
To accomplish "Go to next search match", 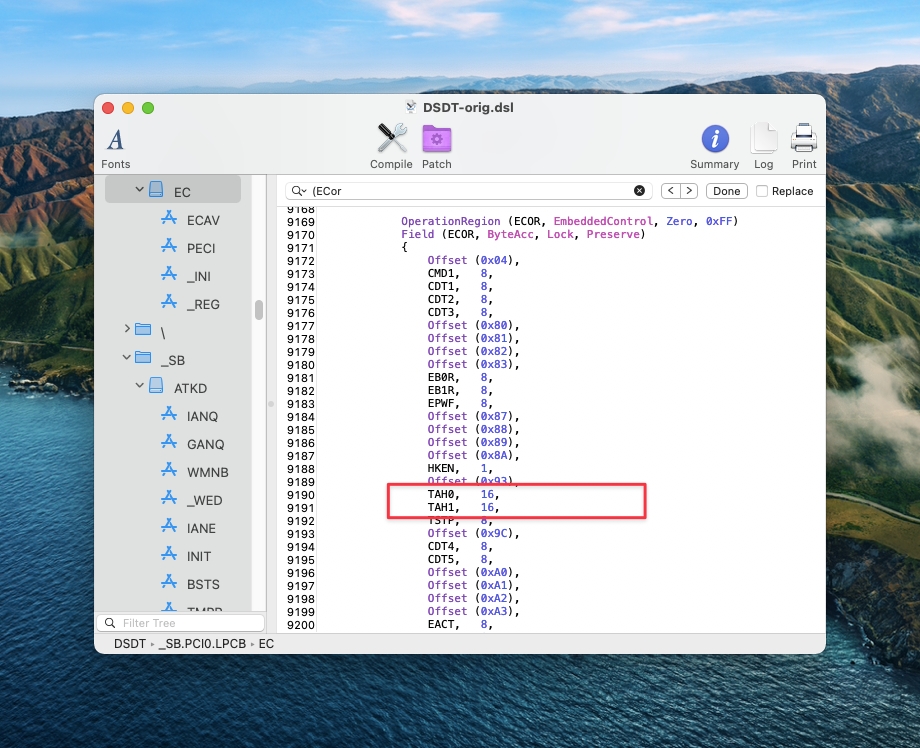I will (x=690, y=191).
